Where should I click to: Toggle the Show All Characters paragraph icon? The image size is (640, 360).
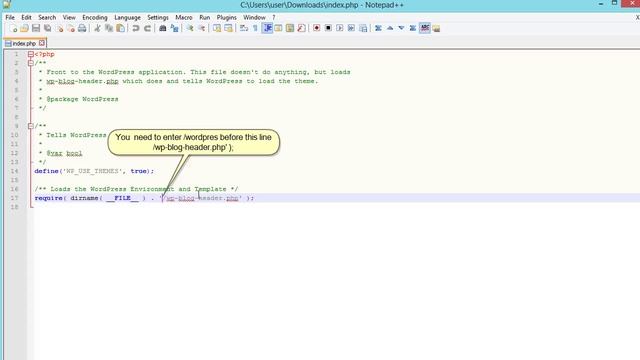[255, 28]
